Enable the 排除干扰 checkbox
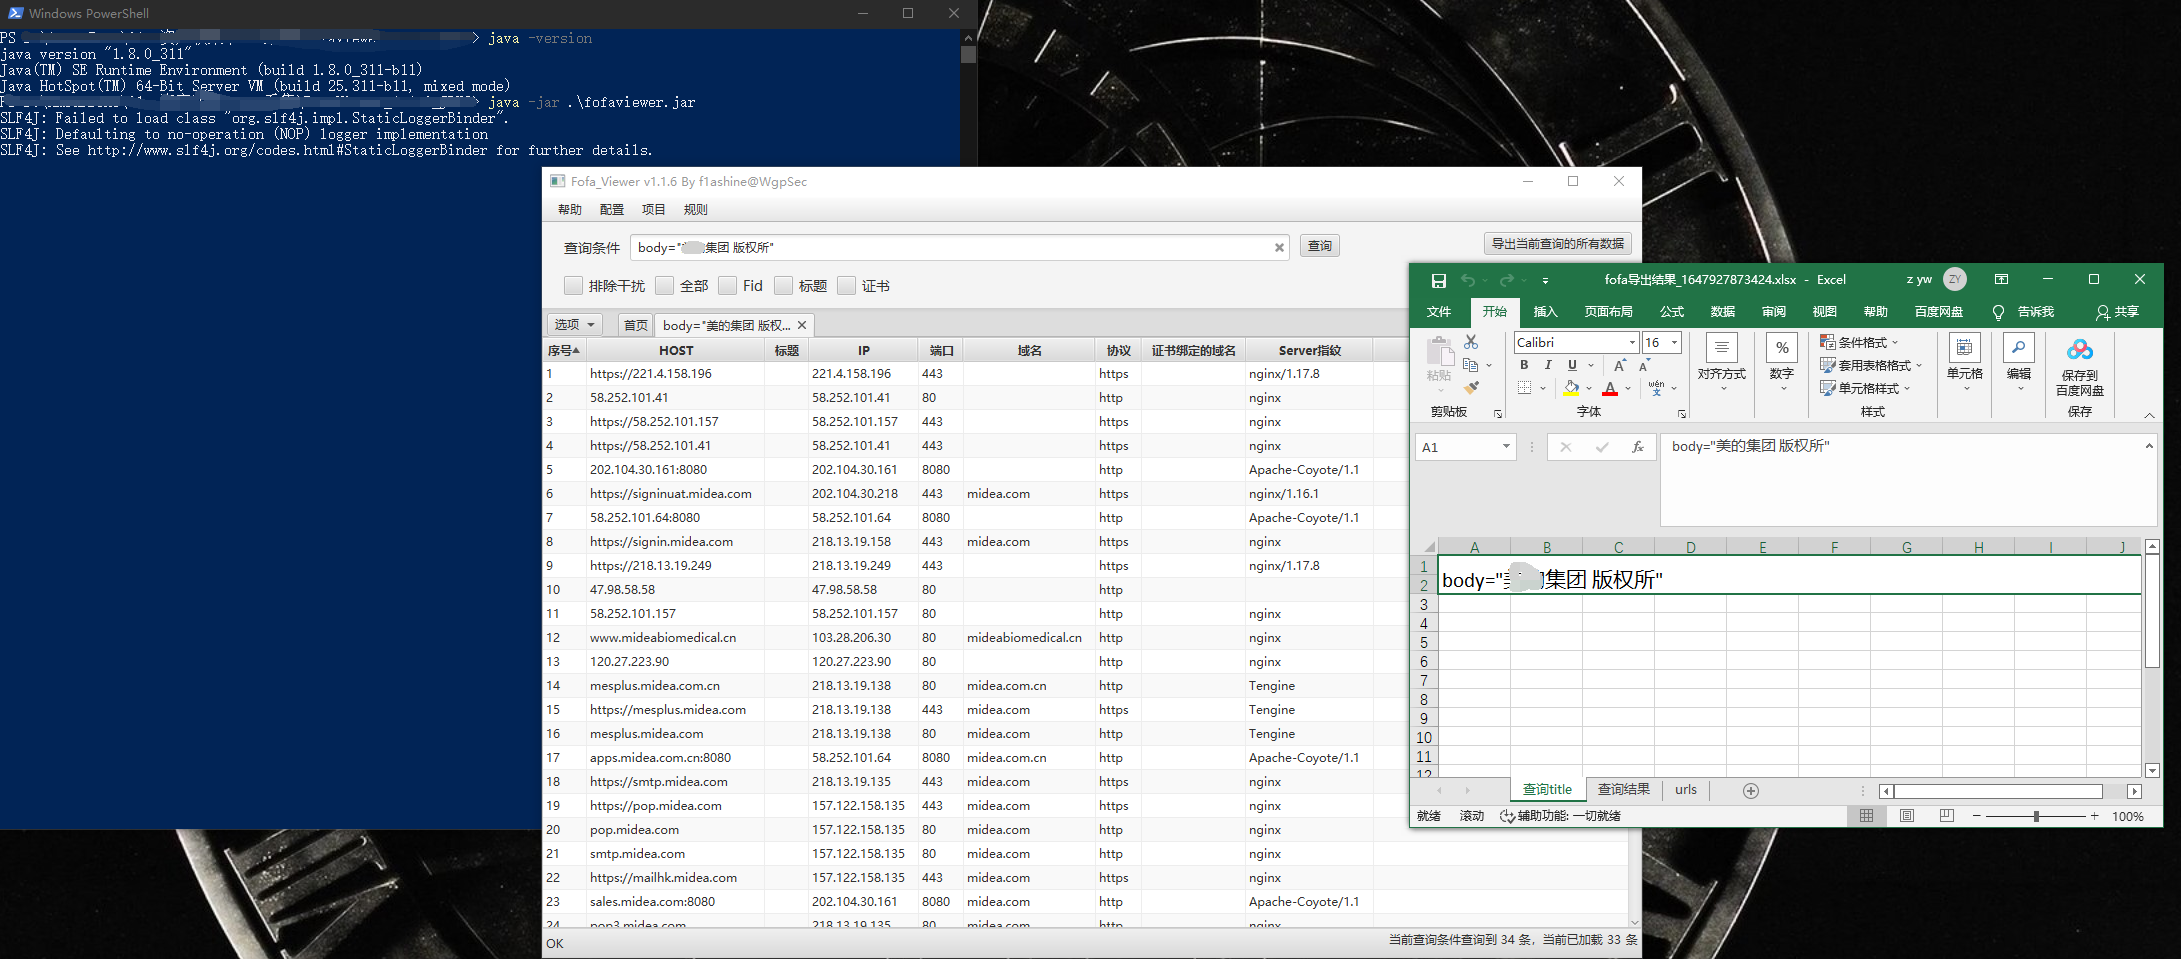 573,285
